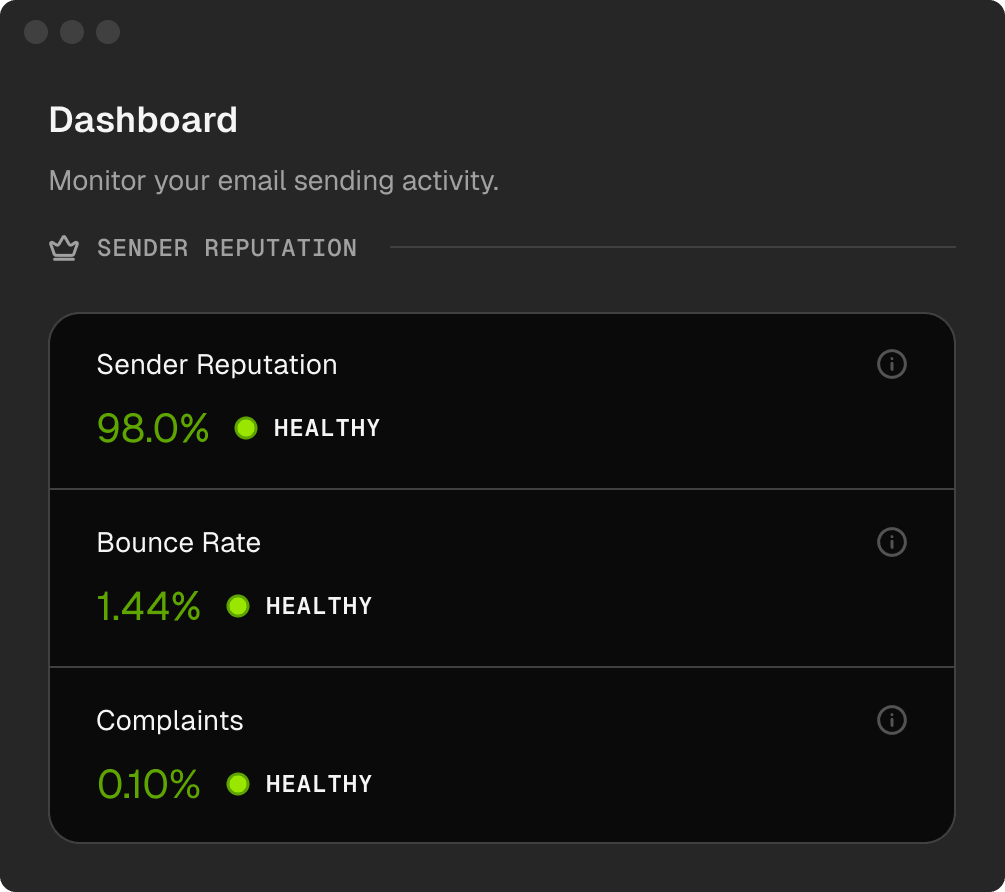Viewport: 1005px width, 892px height.
Task: Show info for the Complaints metric
Action: click(x=891, y=720)
